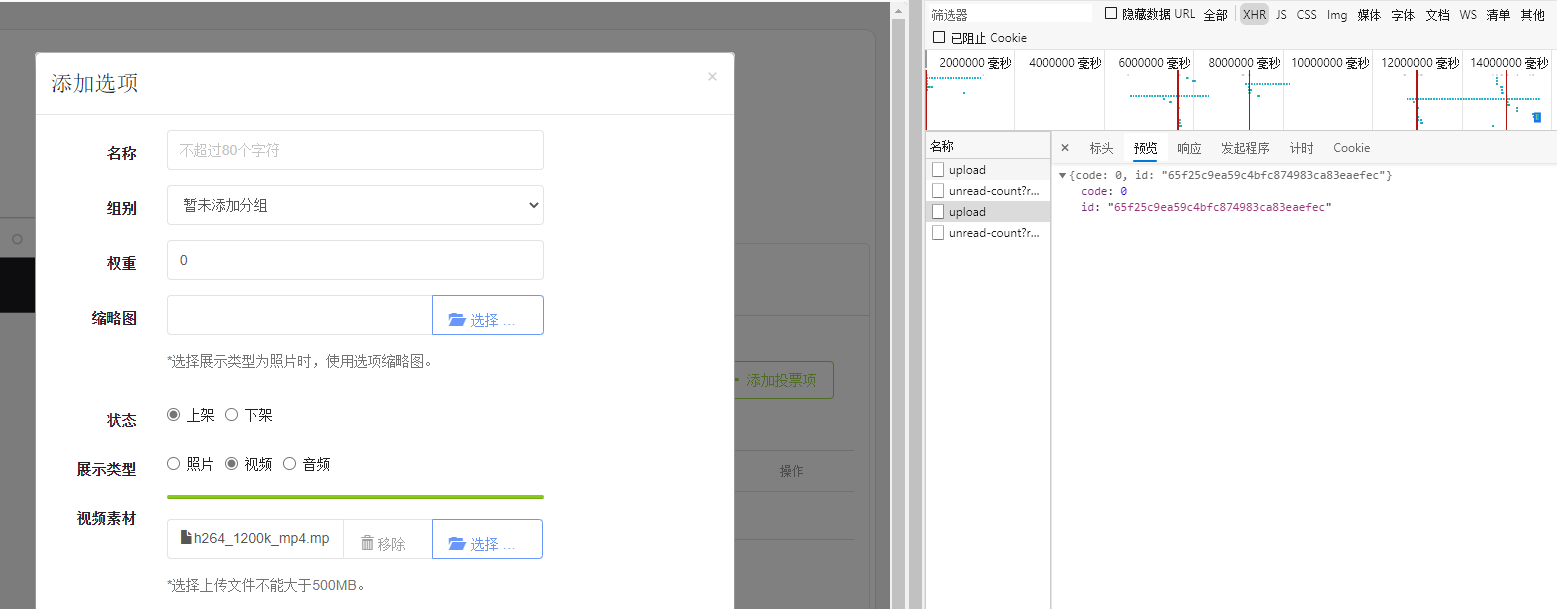Click folder icon to select 缩略图 file
This screenshot has width=1557, height=609.
tap(457, 320)
